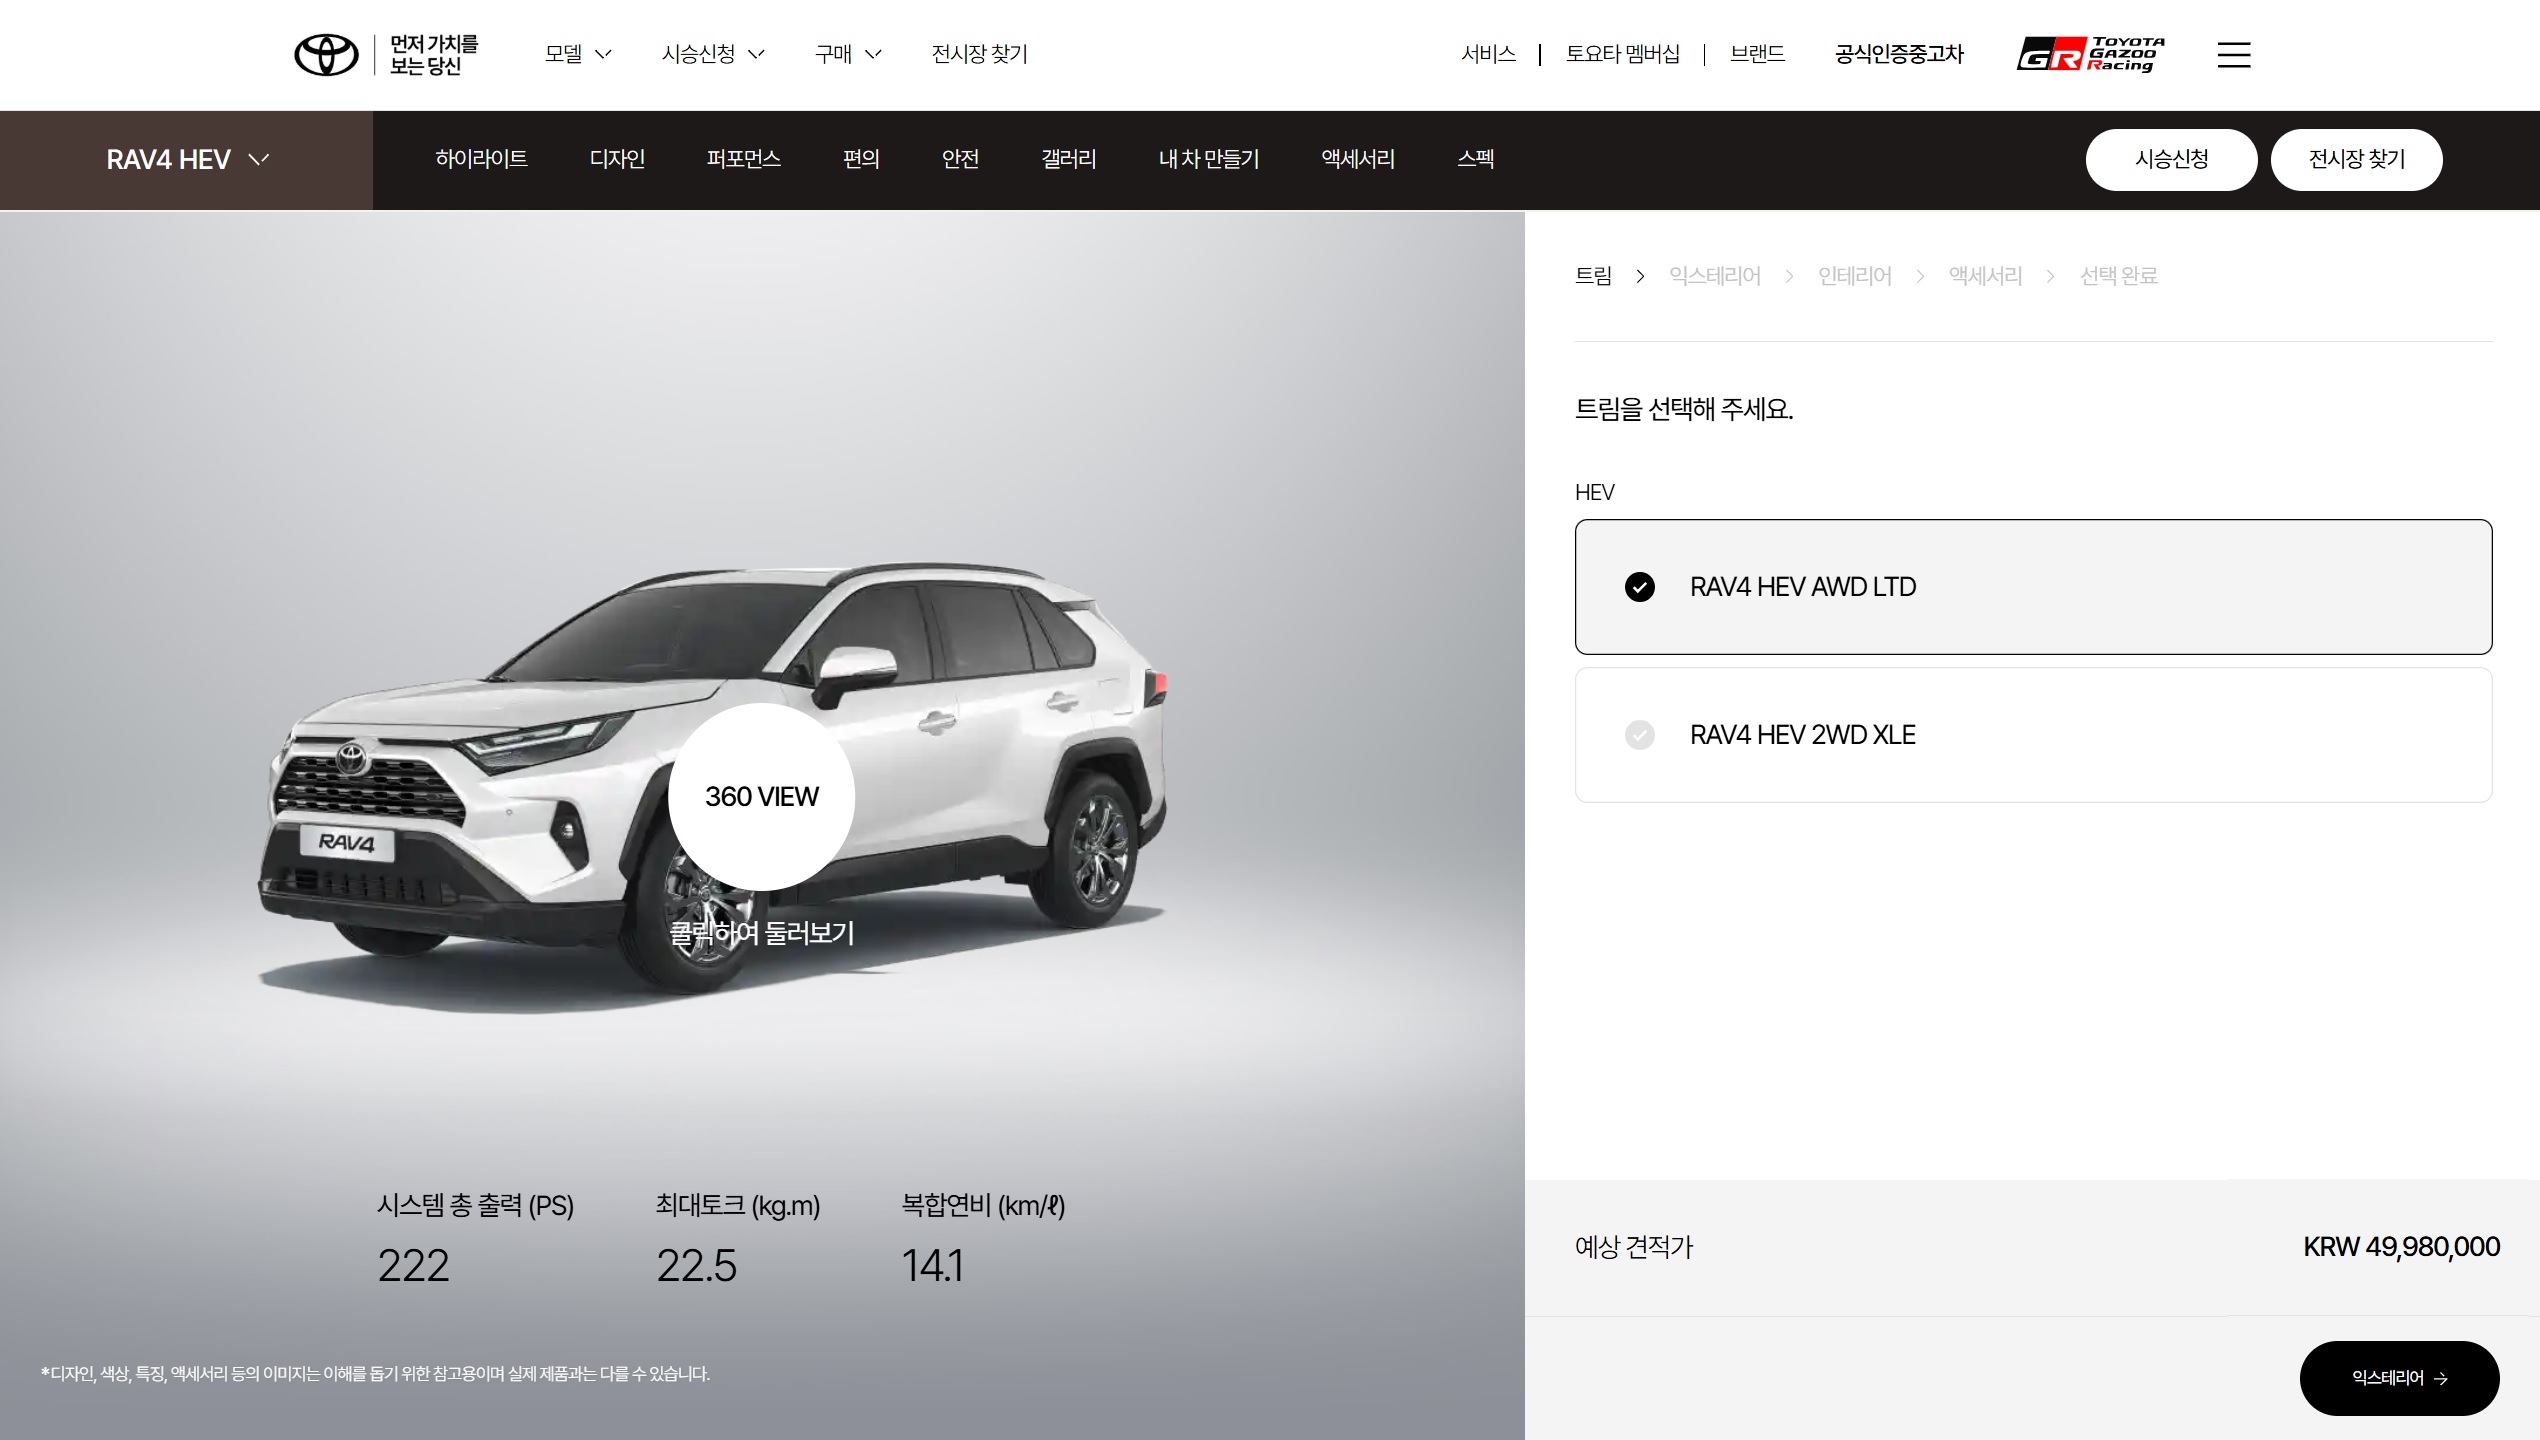Image resolution: width=2540 pixels, height=1440 pixels.
Task: Click the arrow on the 익스테리어 button
Action: coord(2441,1378)
